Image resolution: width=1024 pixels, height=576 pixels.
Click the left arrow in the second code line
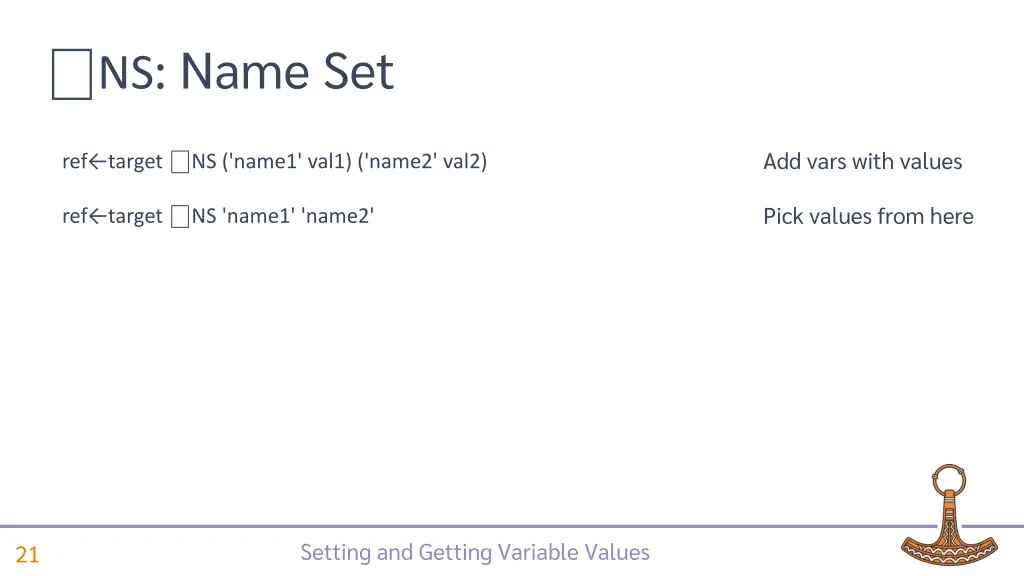pos(97,216)
